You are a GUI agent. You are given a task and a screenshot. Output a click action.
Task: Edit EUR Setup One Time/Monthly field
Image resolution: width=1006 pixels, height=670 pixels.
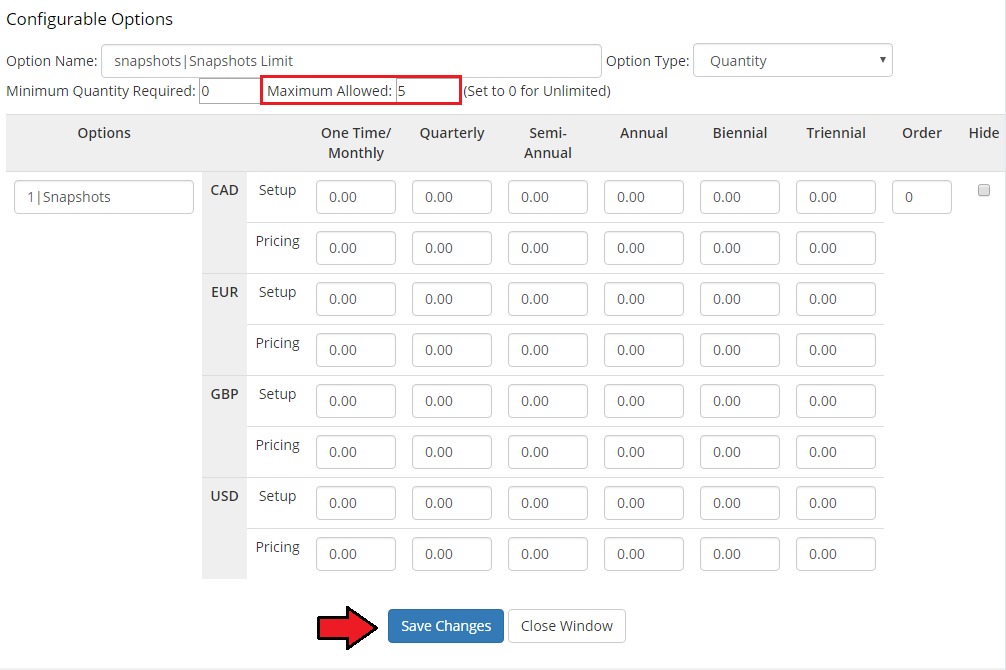point(356,299)
